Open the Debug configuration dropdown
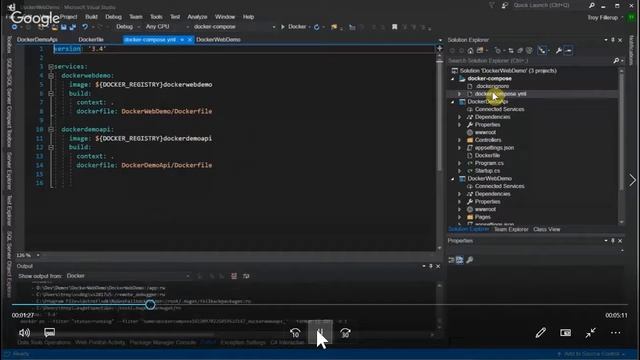 tap(127, 27)
